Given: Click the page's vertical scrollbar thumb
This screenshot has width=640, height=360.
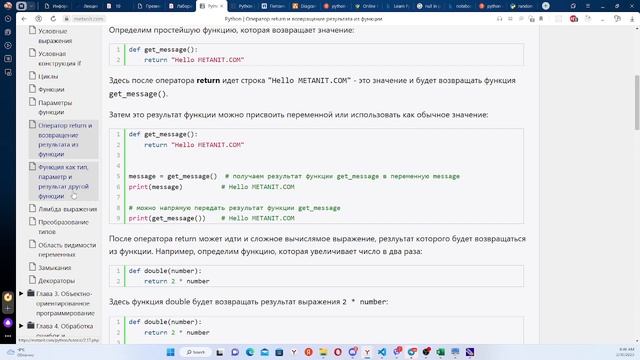Looking at the screenshot, I should click(x=637, y=102).
